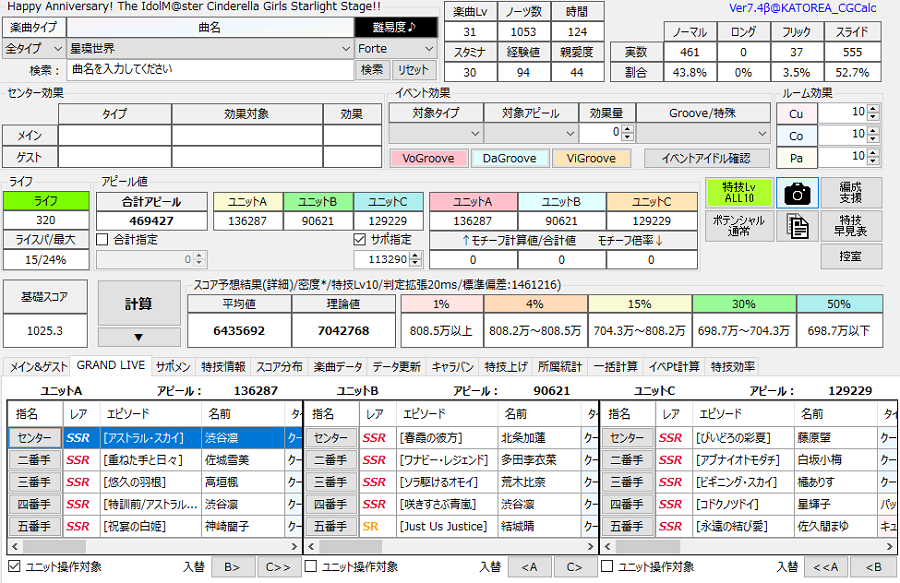The image size is (900, 583).
Task: Click the 難易度♪ header button
Action: (x=396, y=27)
